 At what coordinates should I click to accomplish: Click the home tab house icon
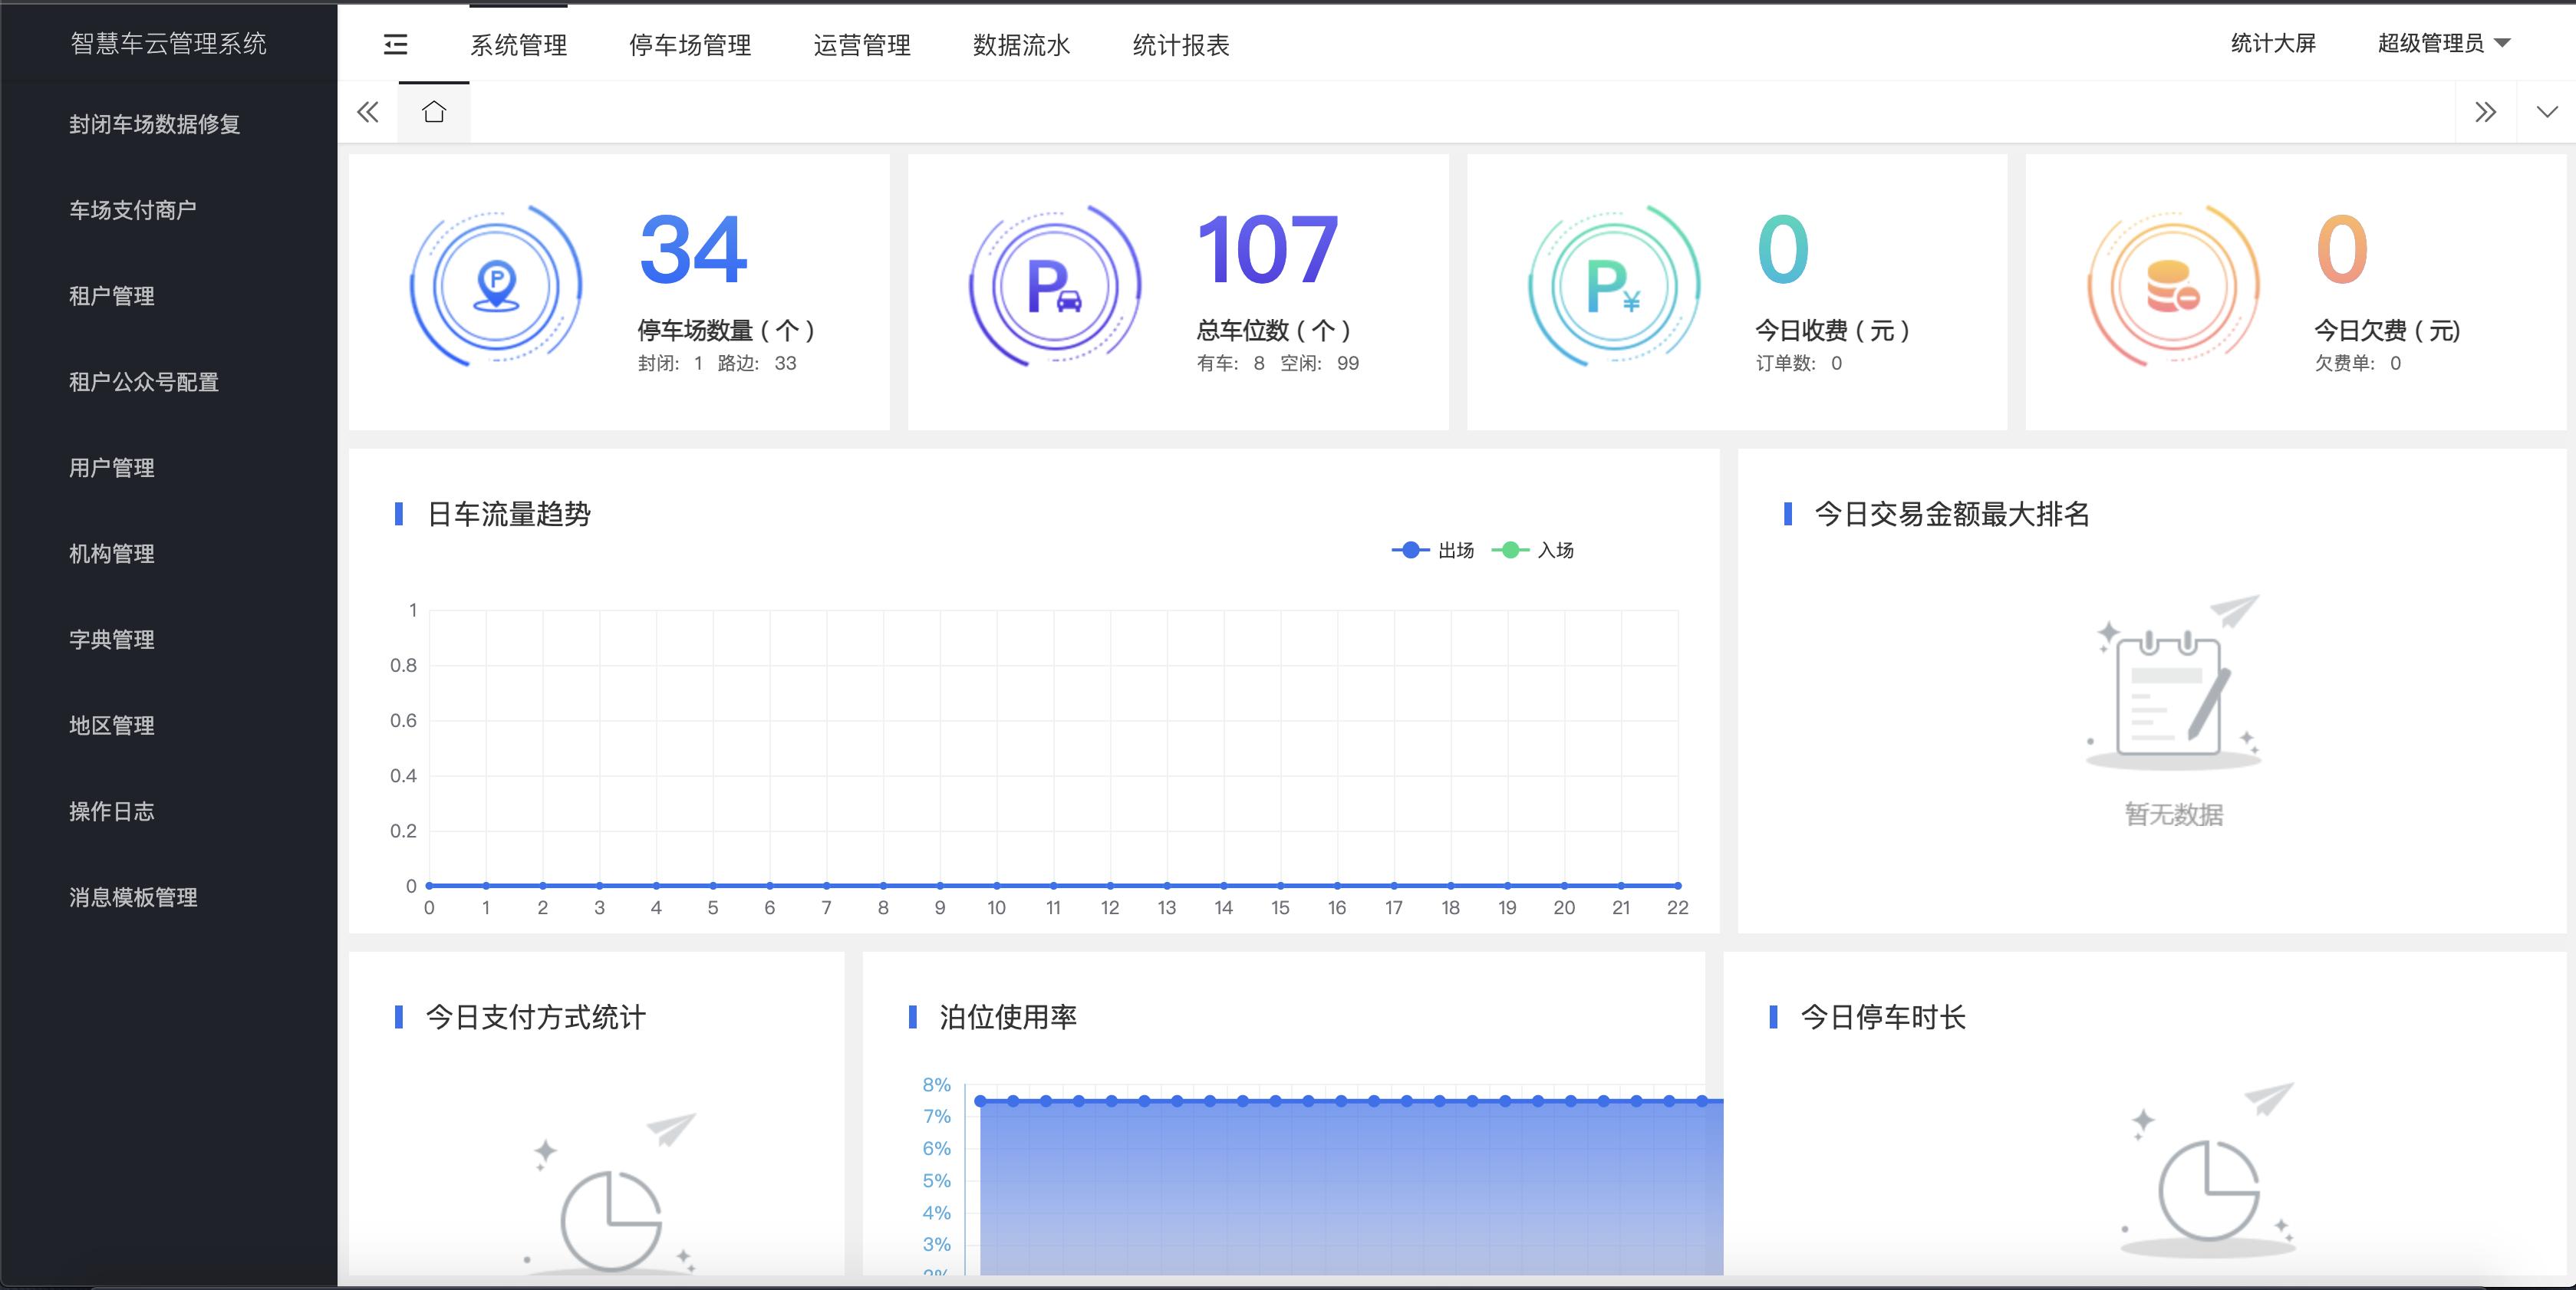[433, 112]
